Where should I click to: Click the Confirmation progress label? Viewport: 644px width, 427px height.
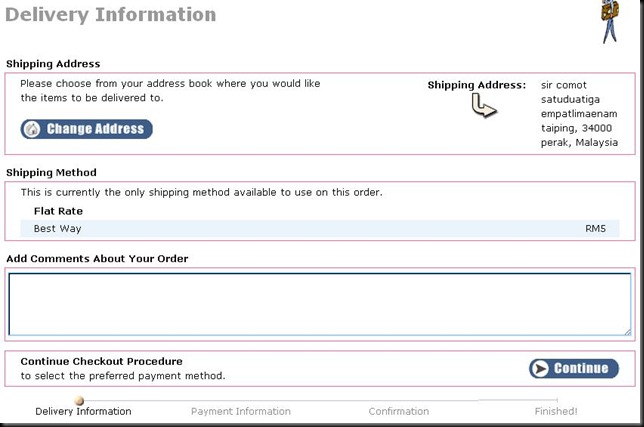pos(399,411)
